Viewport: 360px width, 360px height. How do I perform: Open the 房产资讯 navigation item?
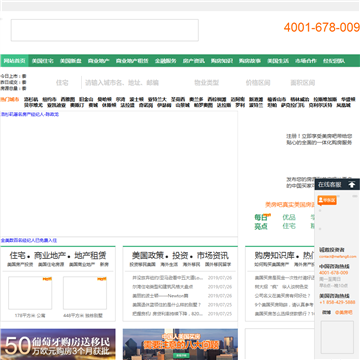tap(193, 61)
